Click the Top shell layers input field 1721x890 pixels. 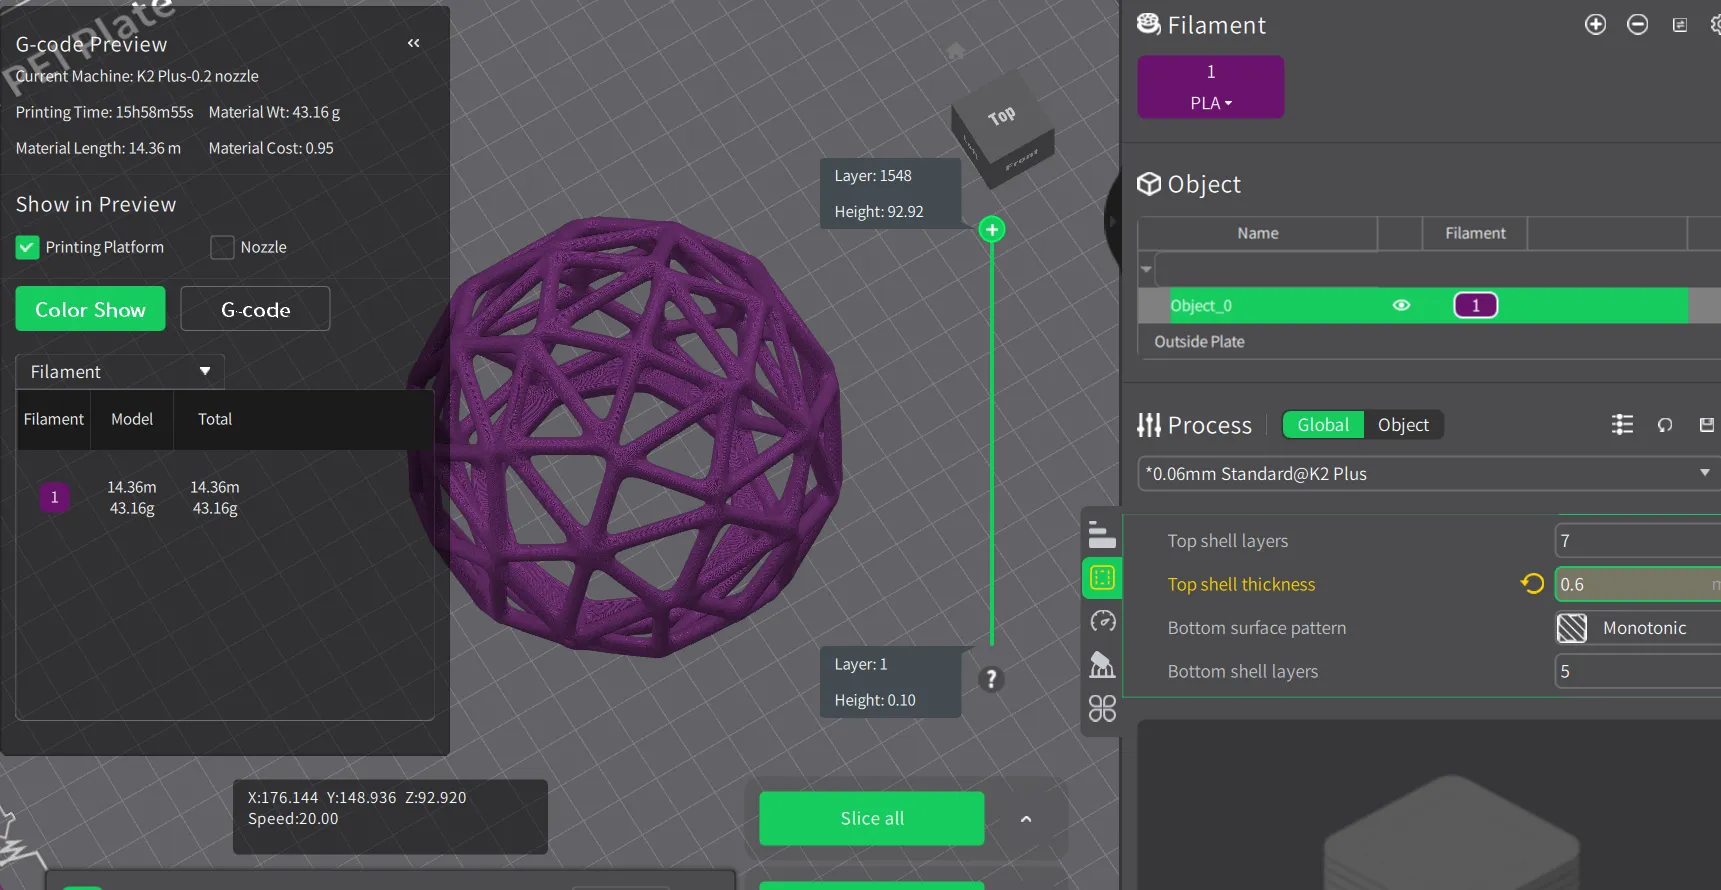1636,541
